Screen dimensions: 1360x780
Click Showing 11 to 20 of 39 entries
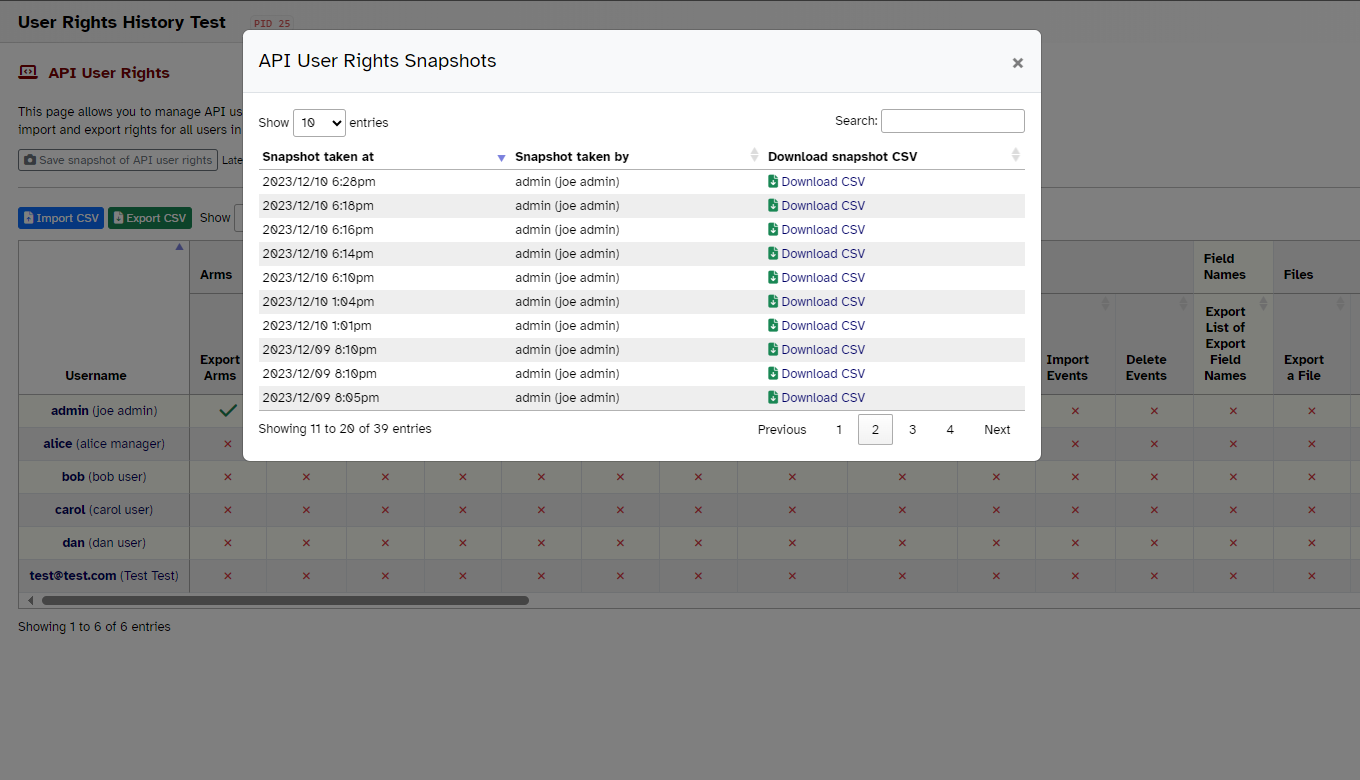(345, 429)
